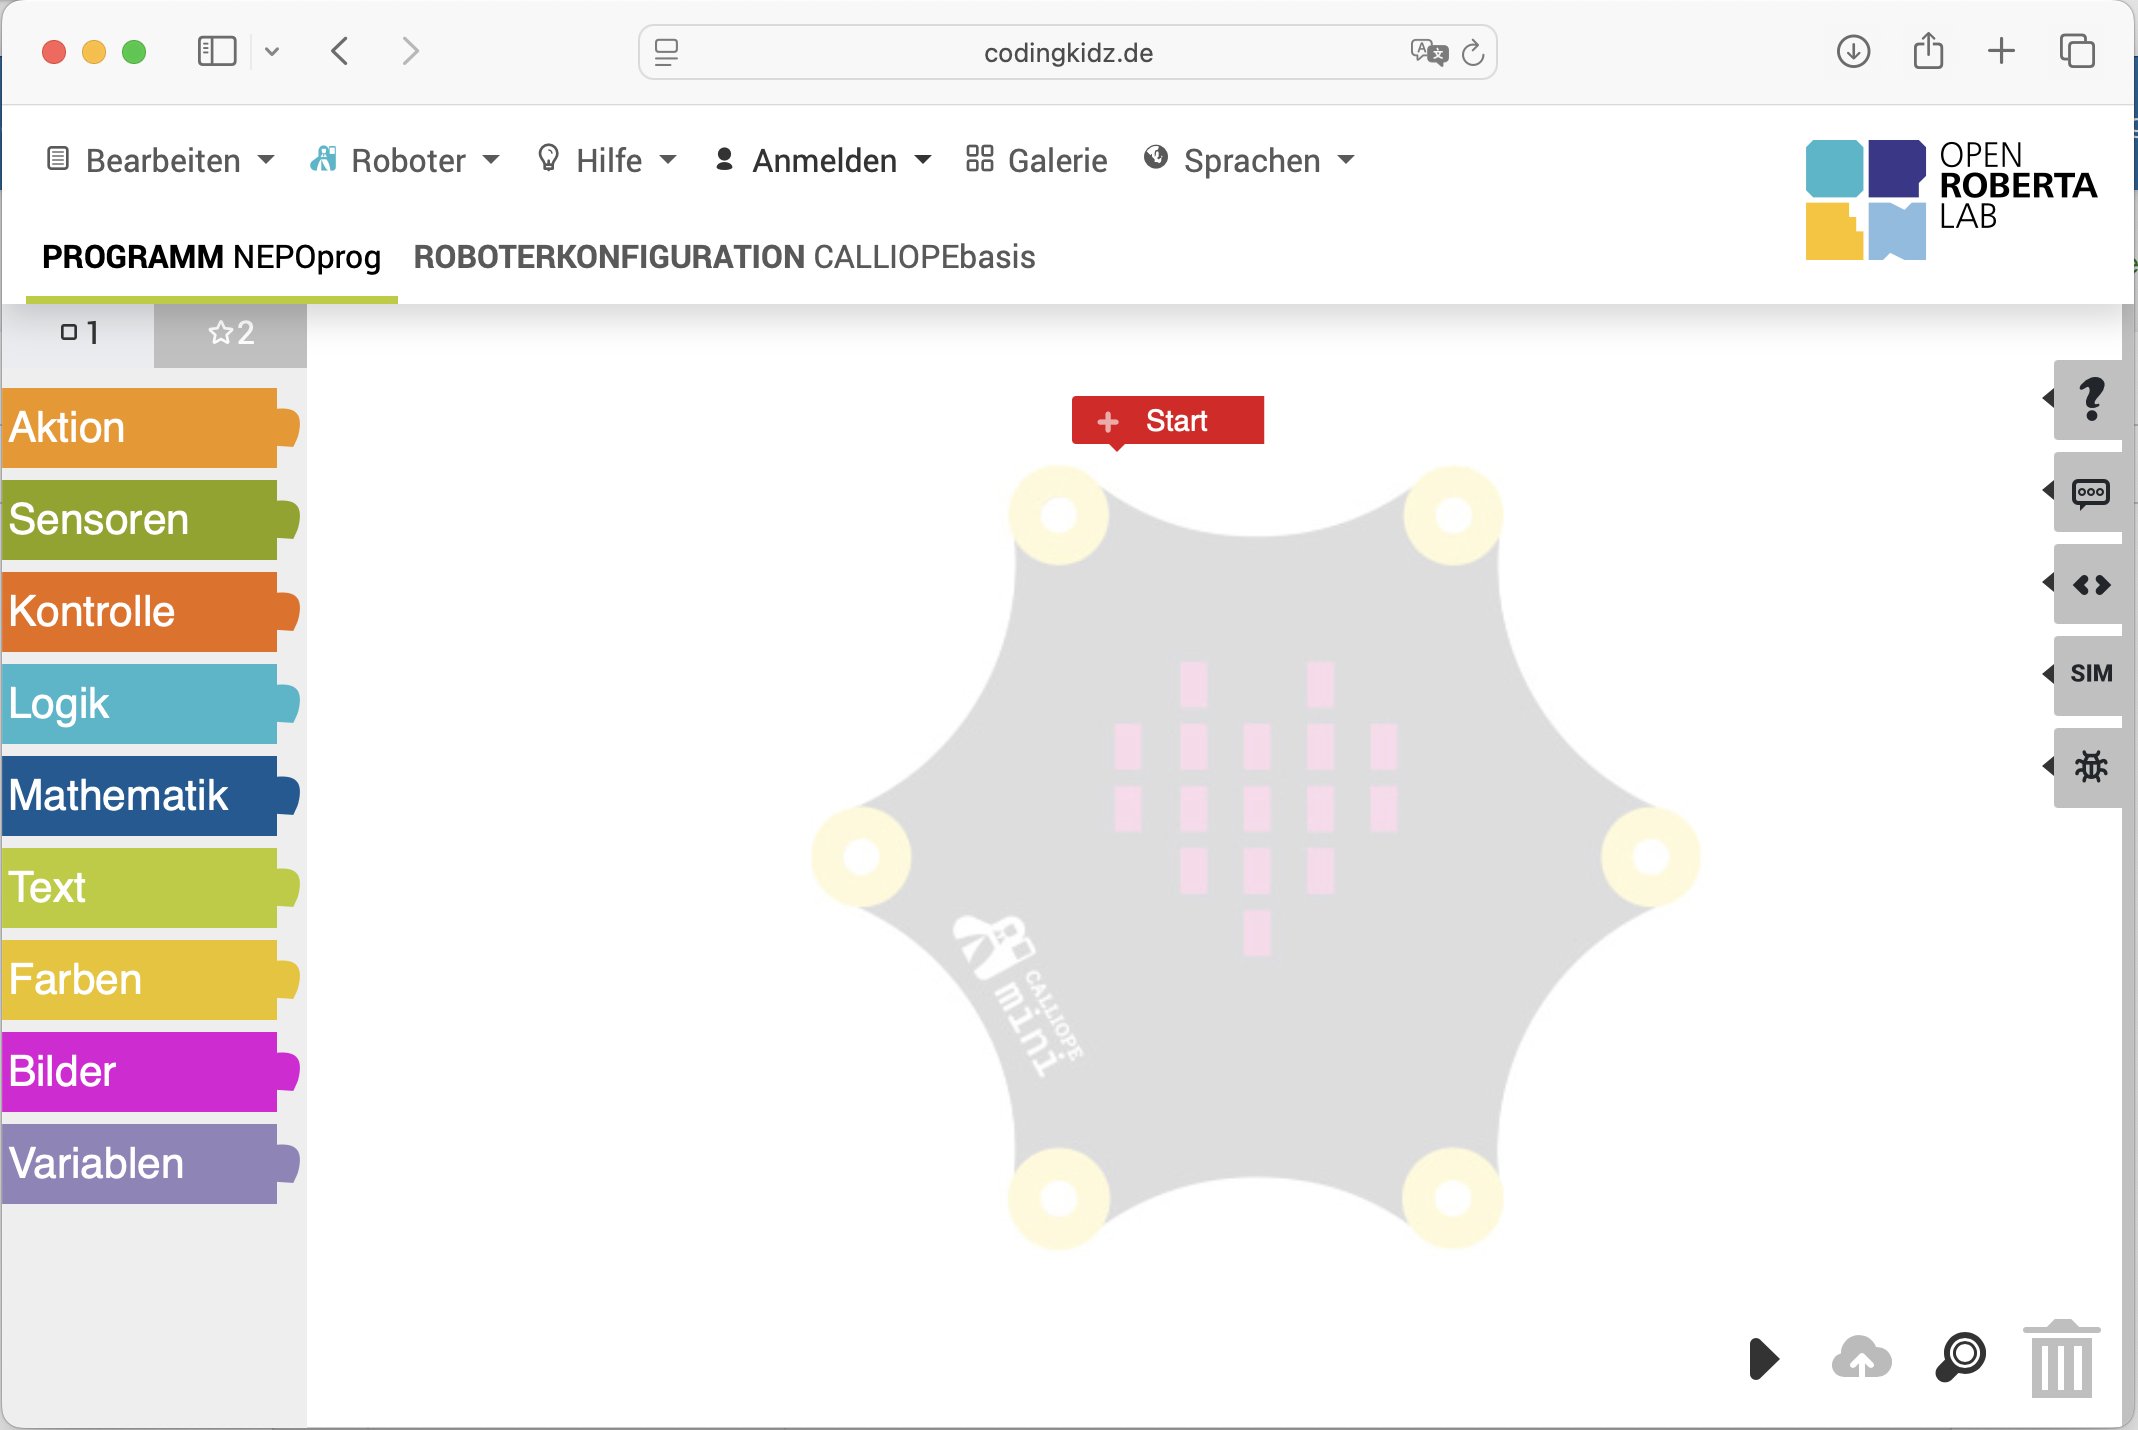Go back to previous page

click(340, 51)
